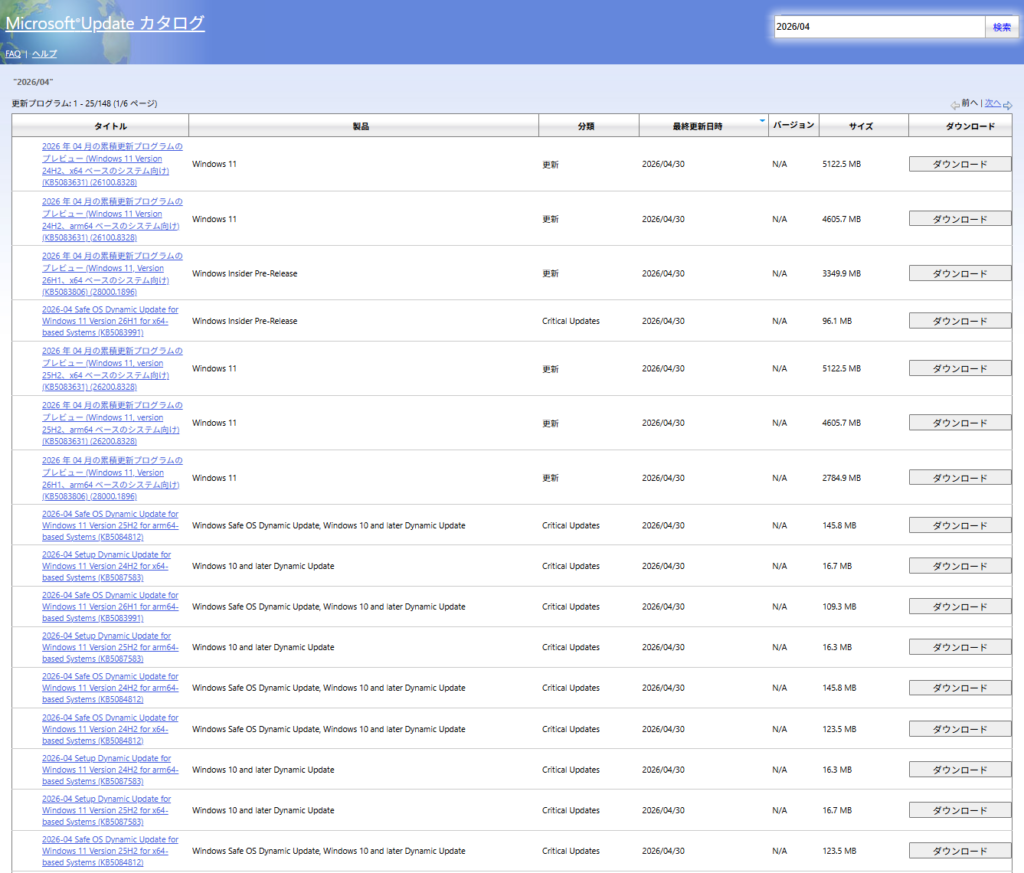Open Safe OS 24H2 x64 KB5084812 link
Screen dimensions: 1024x873
coord(110,729)
